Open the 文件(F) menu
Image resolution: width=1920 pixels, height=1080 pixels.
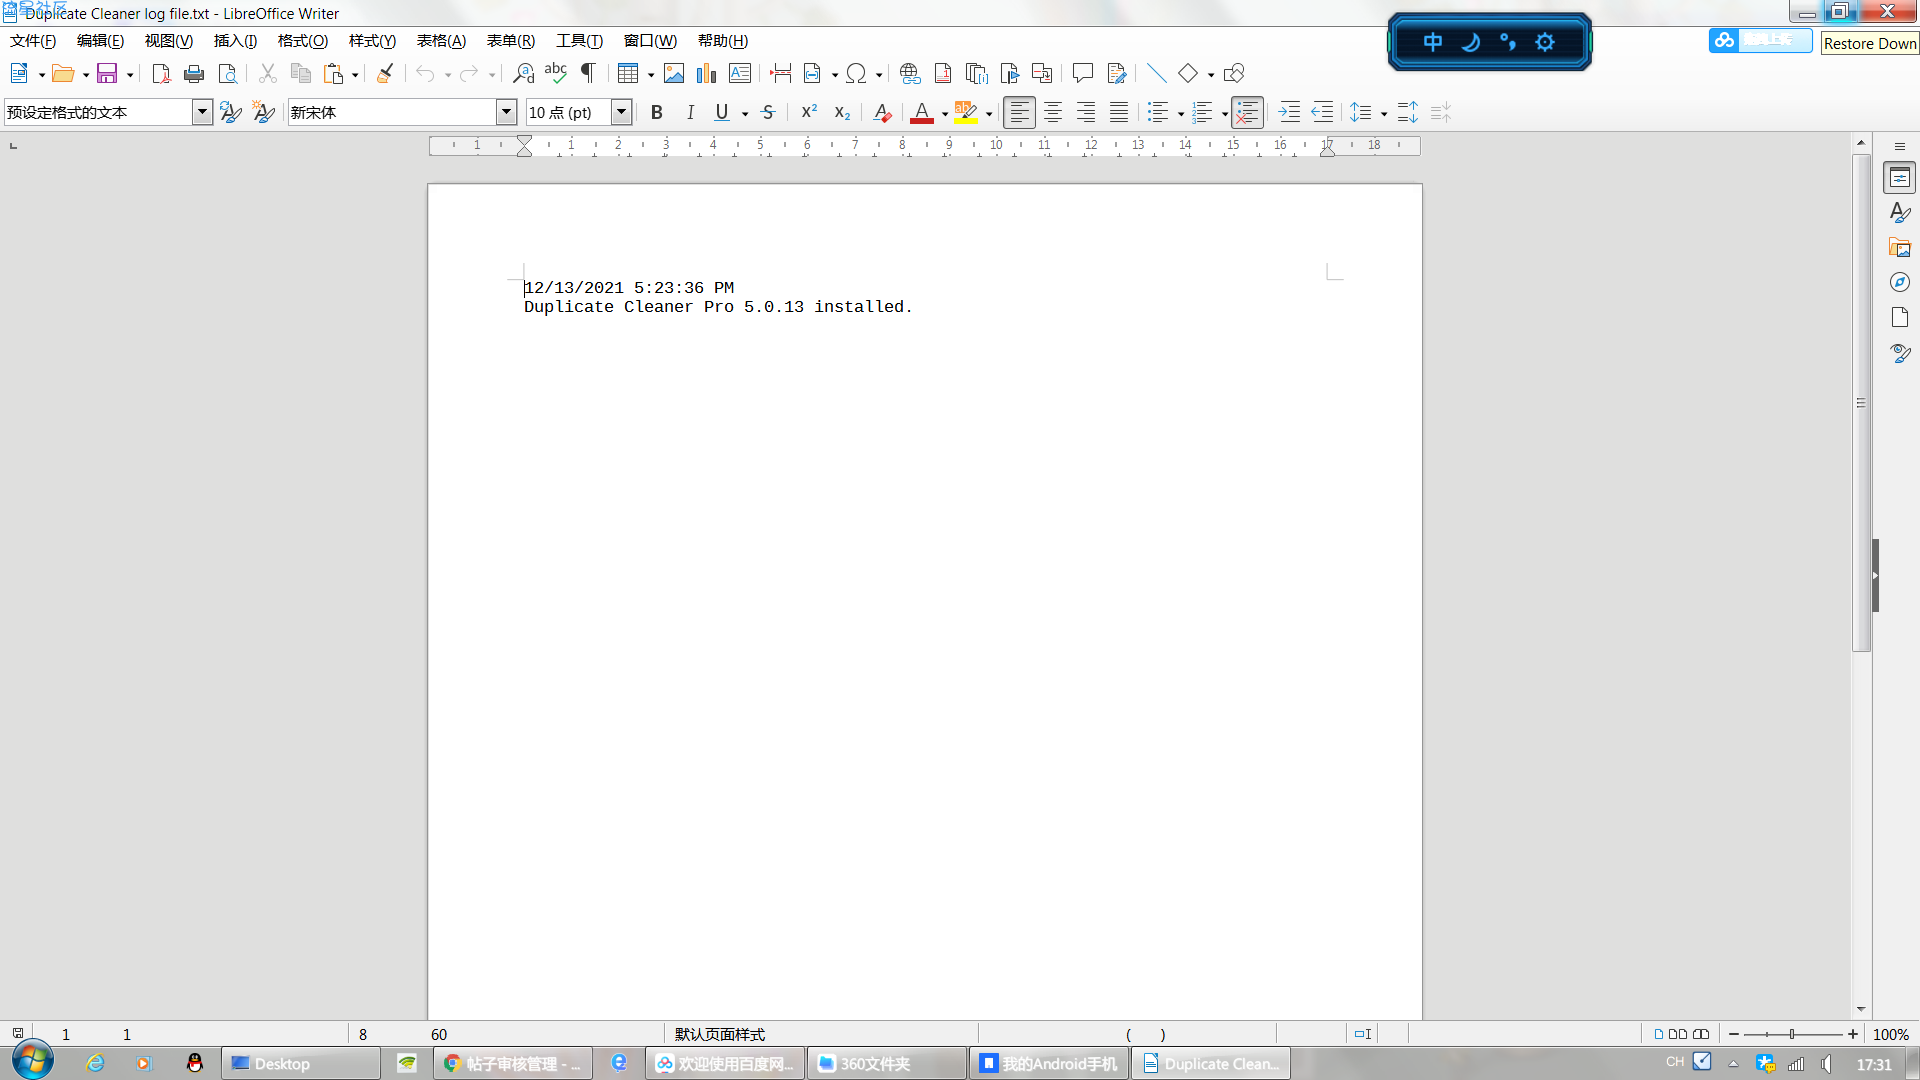[x=33, y=41]
